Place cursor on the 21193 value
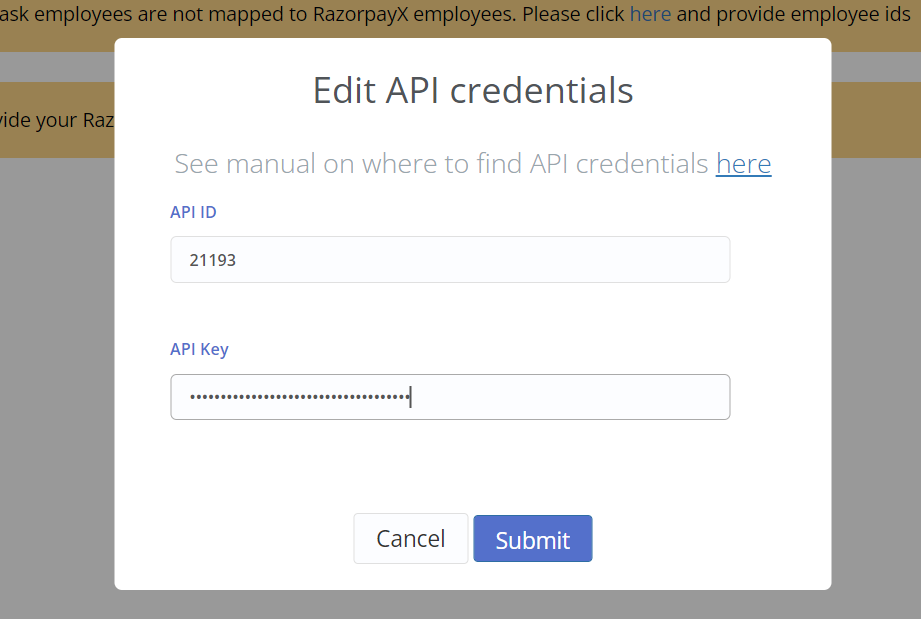This screenshot has height=619, width=921. (x=213, y=260)
